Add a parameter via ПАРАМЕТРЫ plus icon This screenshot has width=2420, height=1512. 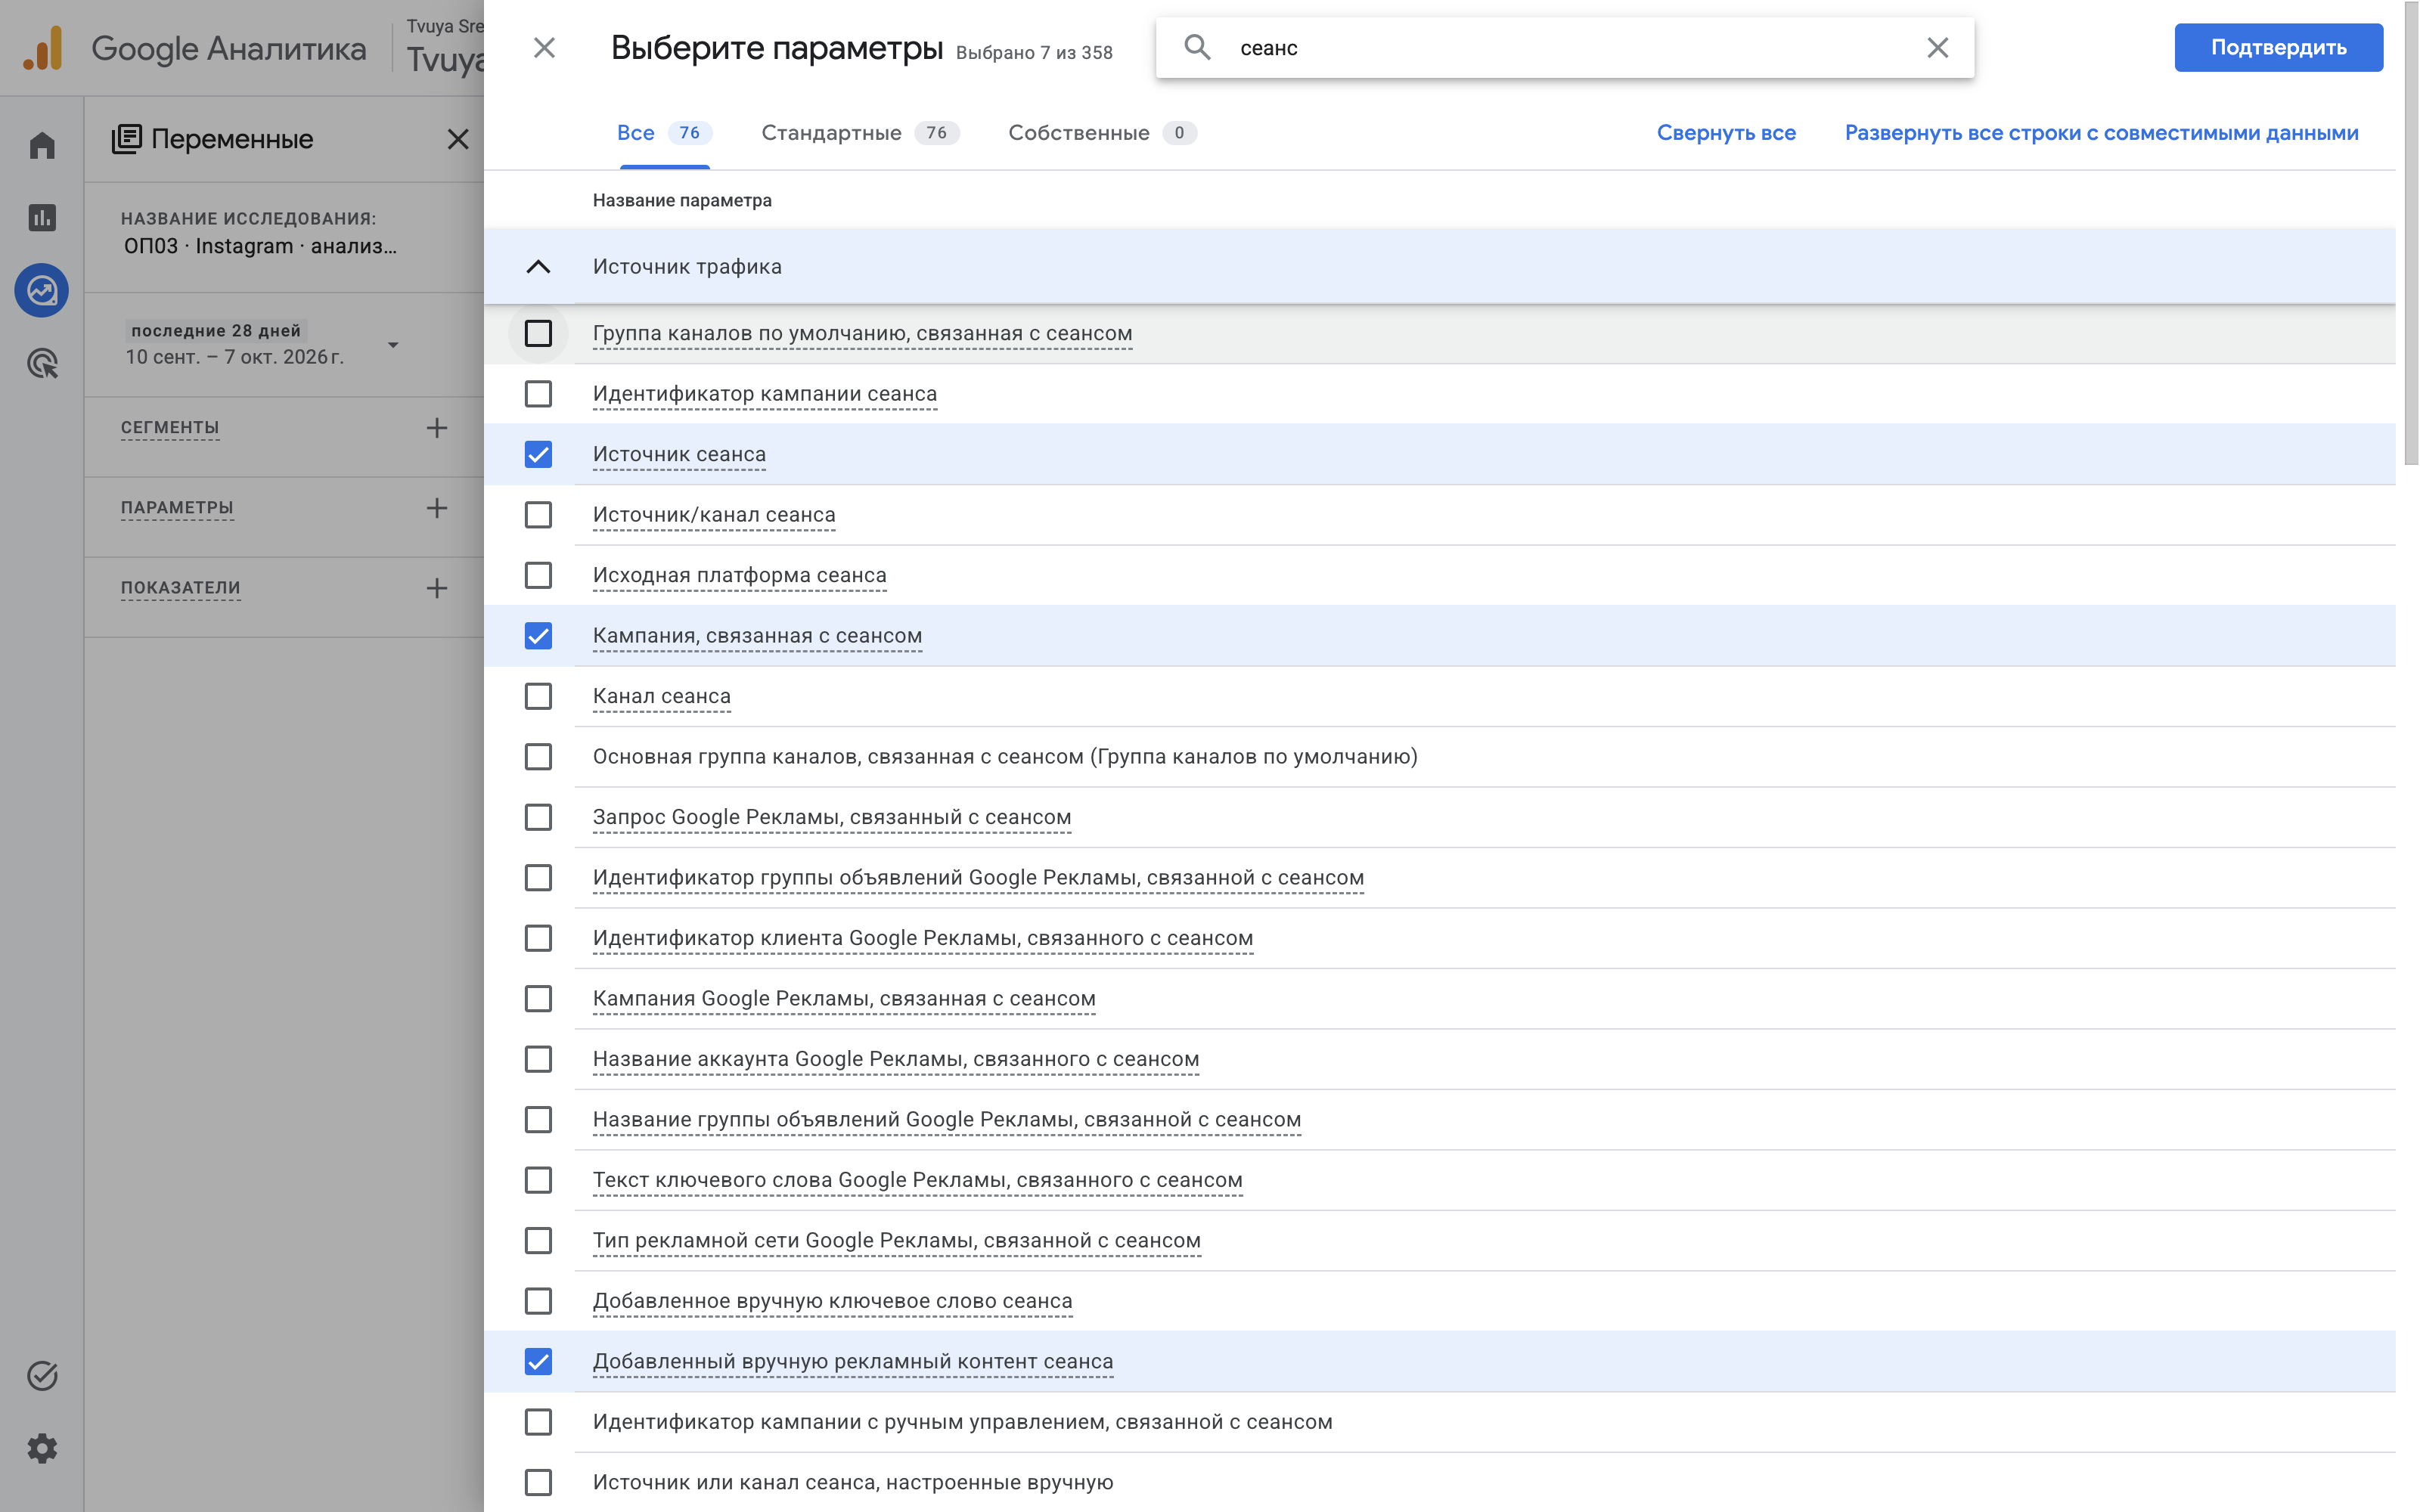click(x=436, y=508)
